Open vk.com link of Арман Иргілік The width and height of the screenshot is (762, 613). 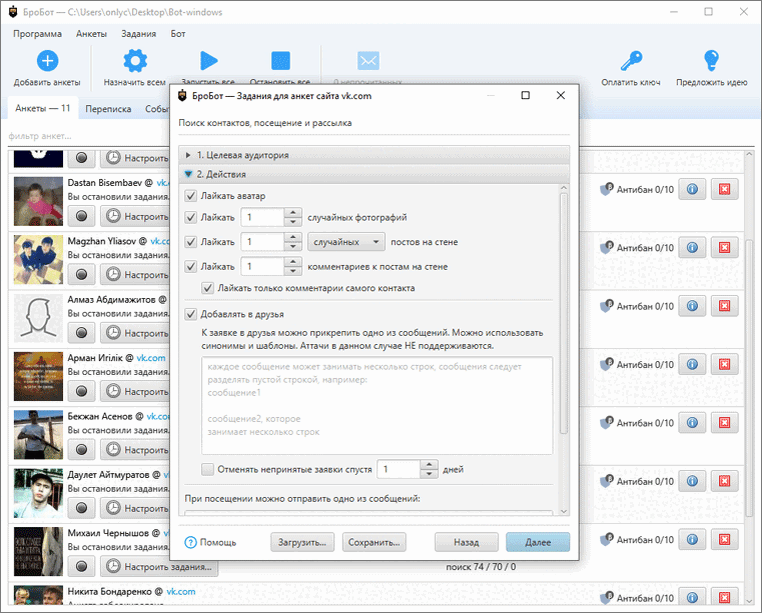151,358
